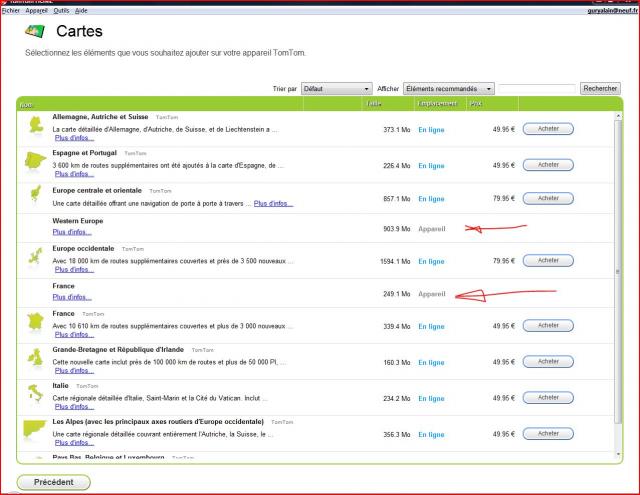Screen dimensions: 640x495
Task: Click the Europe occidentale map icon
Action: (36, 257)
